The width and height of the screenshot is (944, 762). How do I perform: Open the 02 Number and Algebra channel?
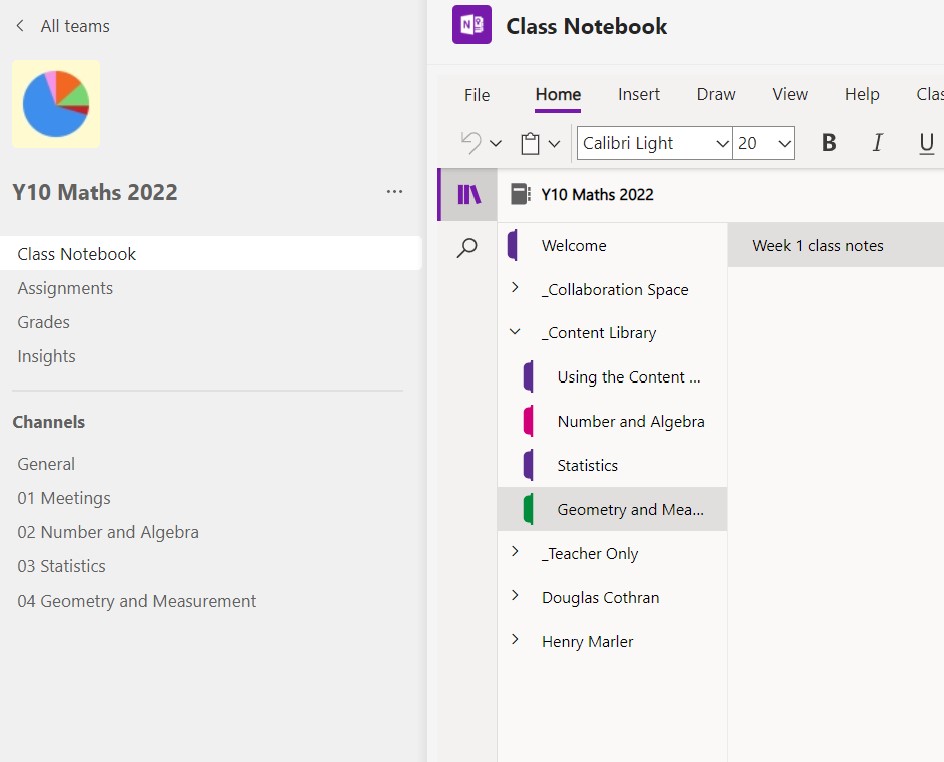(x=108, y=532)
